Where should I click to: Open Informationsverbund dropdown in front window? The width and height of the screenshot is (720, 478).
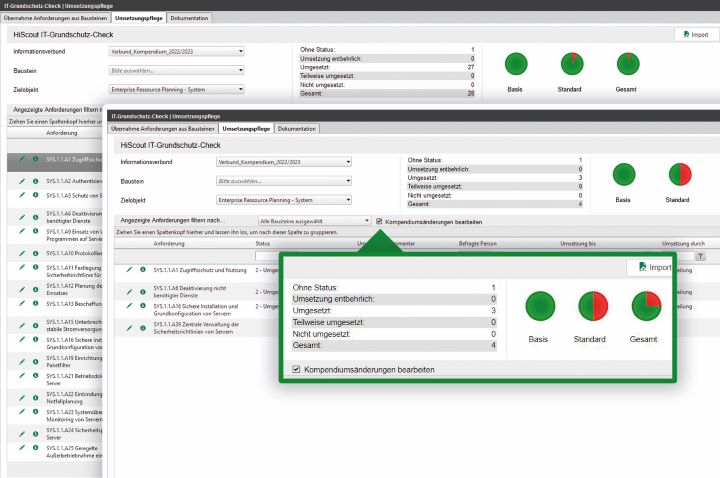tap(284, 162)
